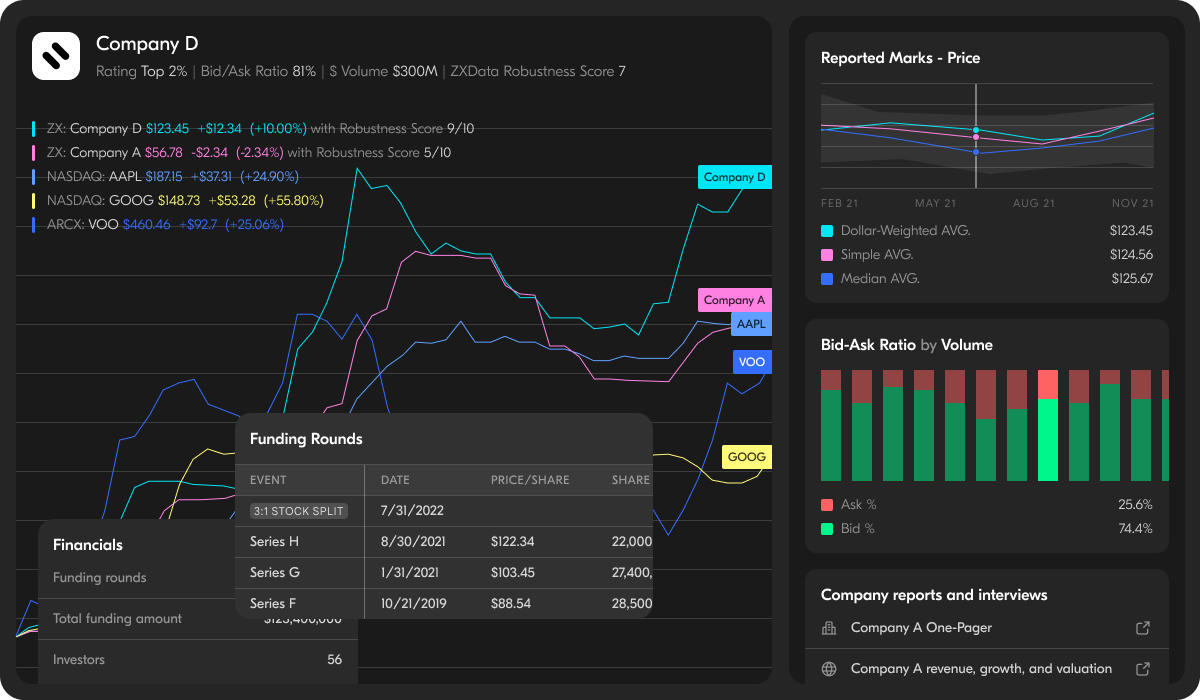Select the VOO chart label tag
The image size is (1200, 700).
click(751, 362)
